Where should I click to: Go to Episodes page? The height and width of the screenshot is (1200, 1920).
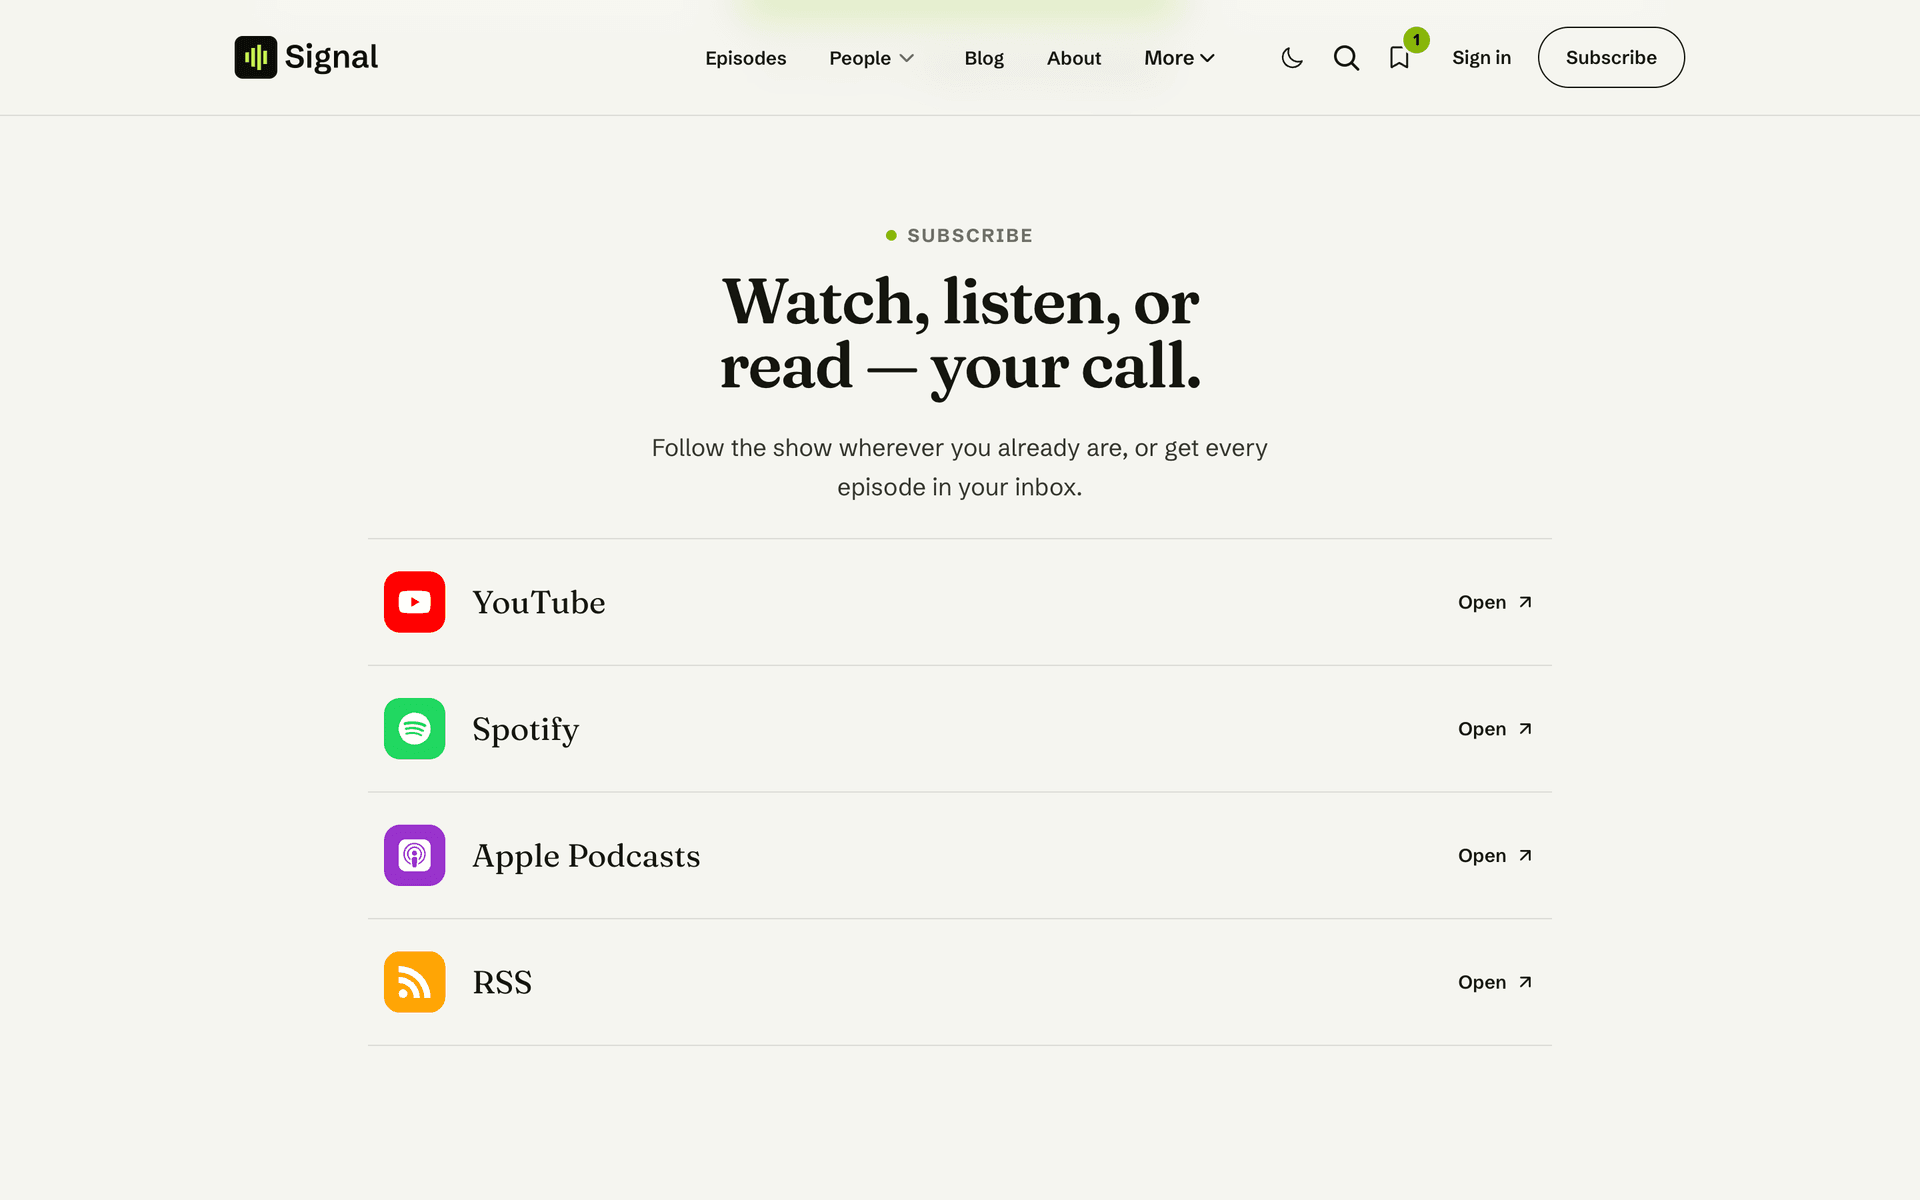click(x=745, y=58)
